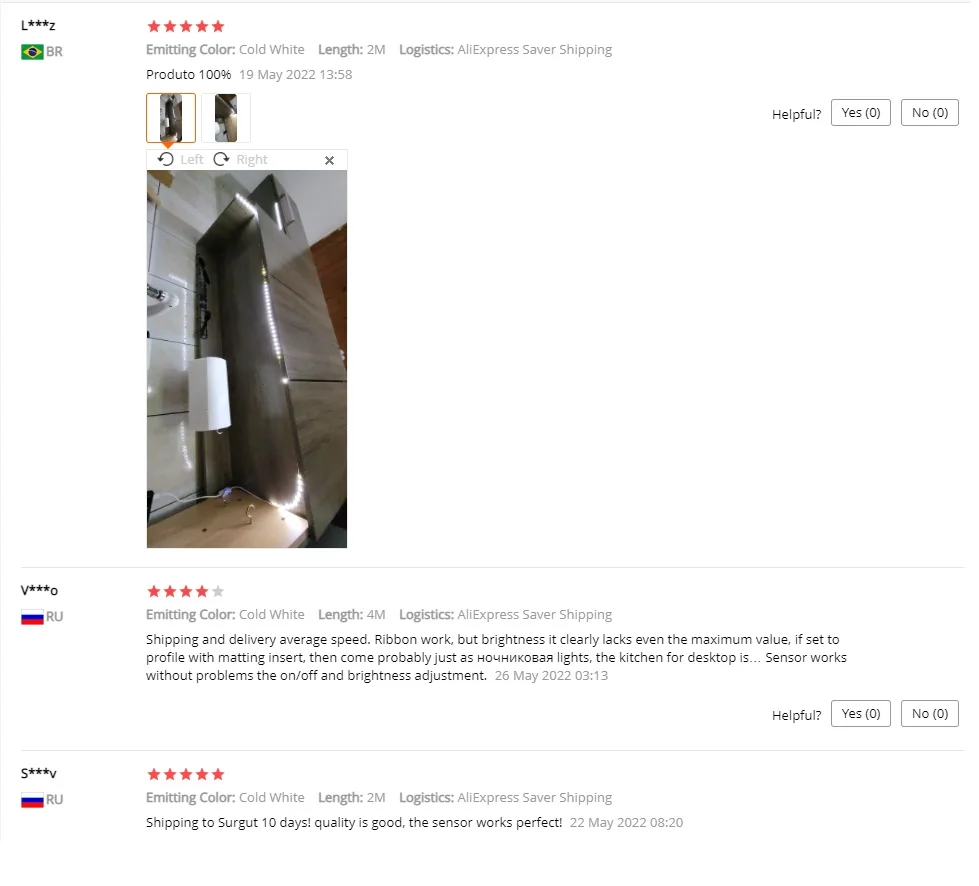The height and width of the screenshot is (886, 979).
Task: Rotate the review photo left
Action: (180, 160)
